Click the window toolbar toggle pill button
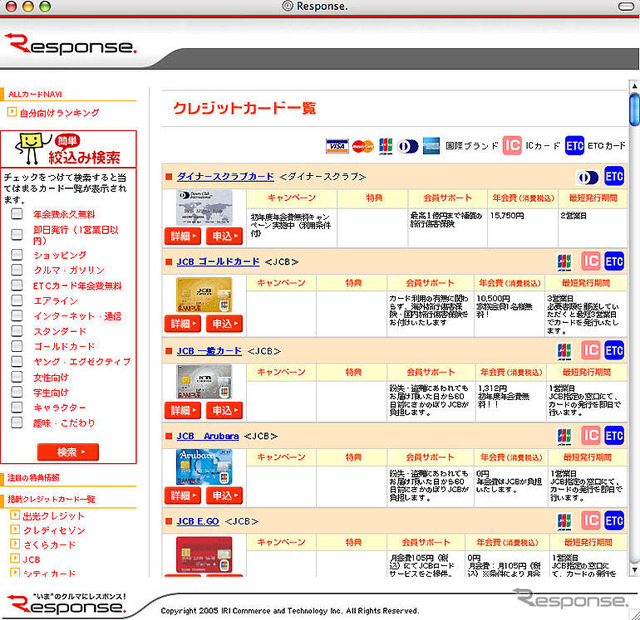This screenshot has width=640, height=620. coord(626,6)
